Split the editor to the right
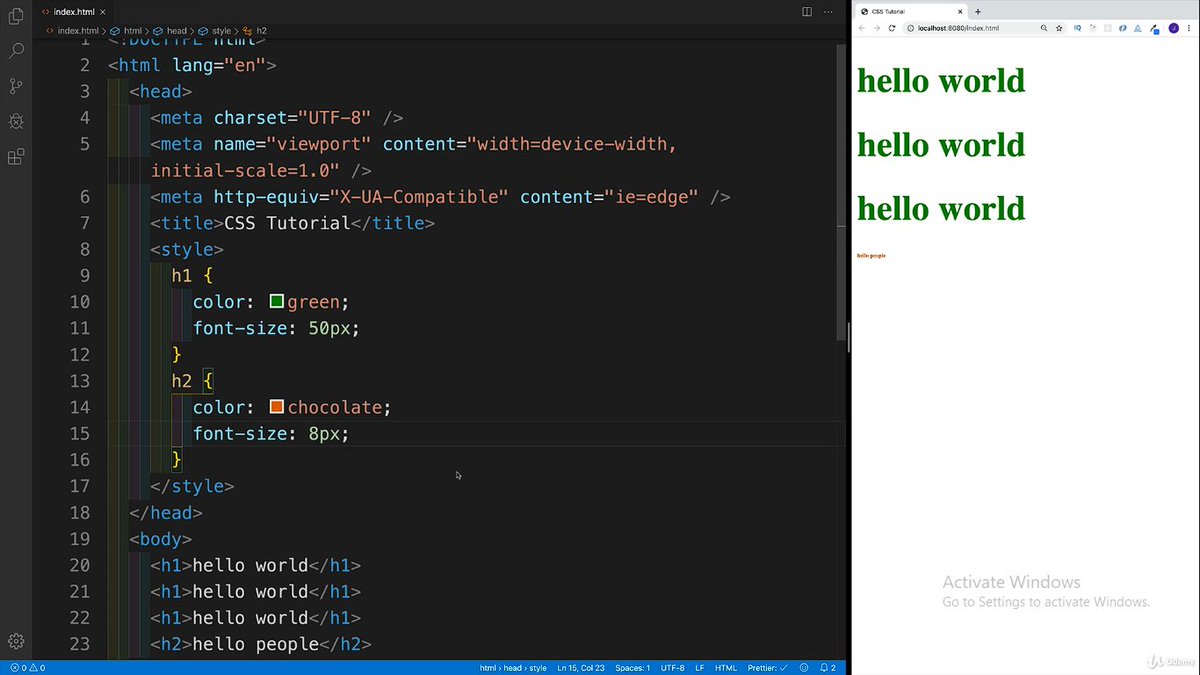Screen dimensions: 1200x675 (x=807, y=11)
